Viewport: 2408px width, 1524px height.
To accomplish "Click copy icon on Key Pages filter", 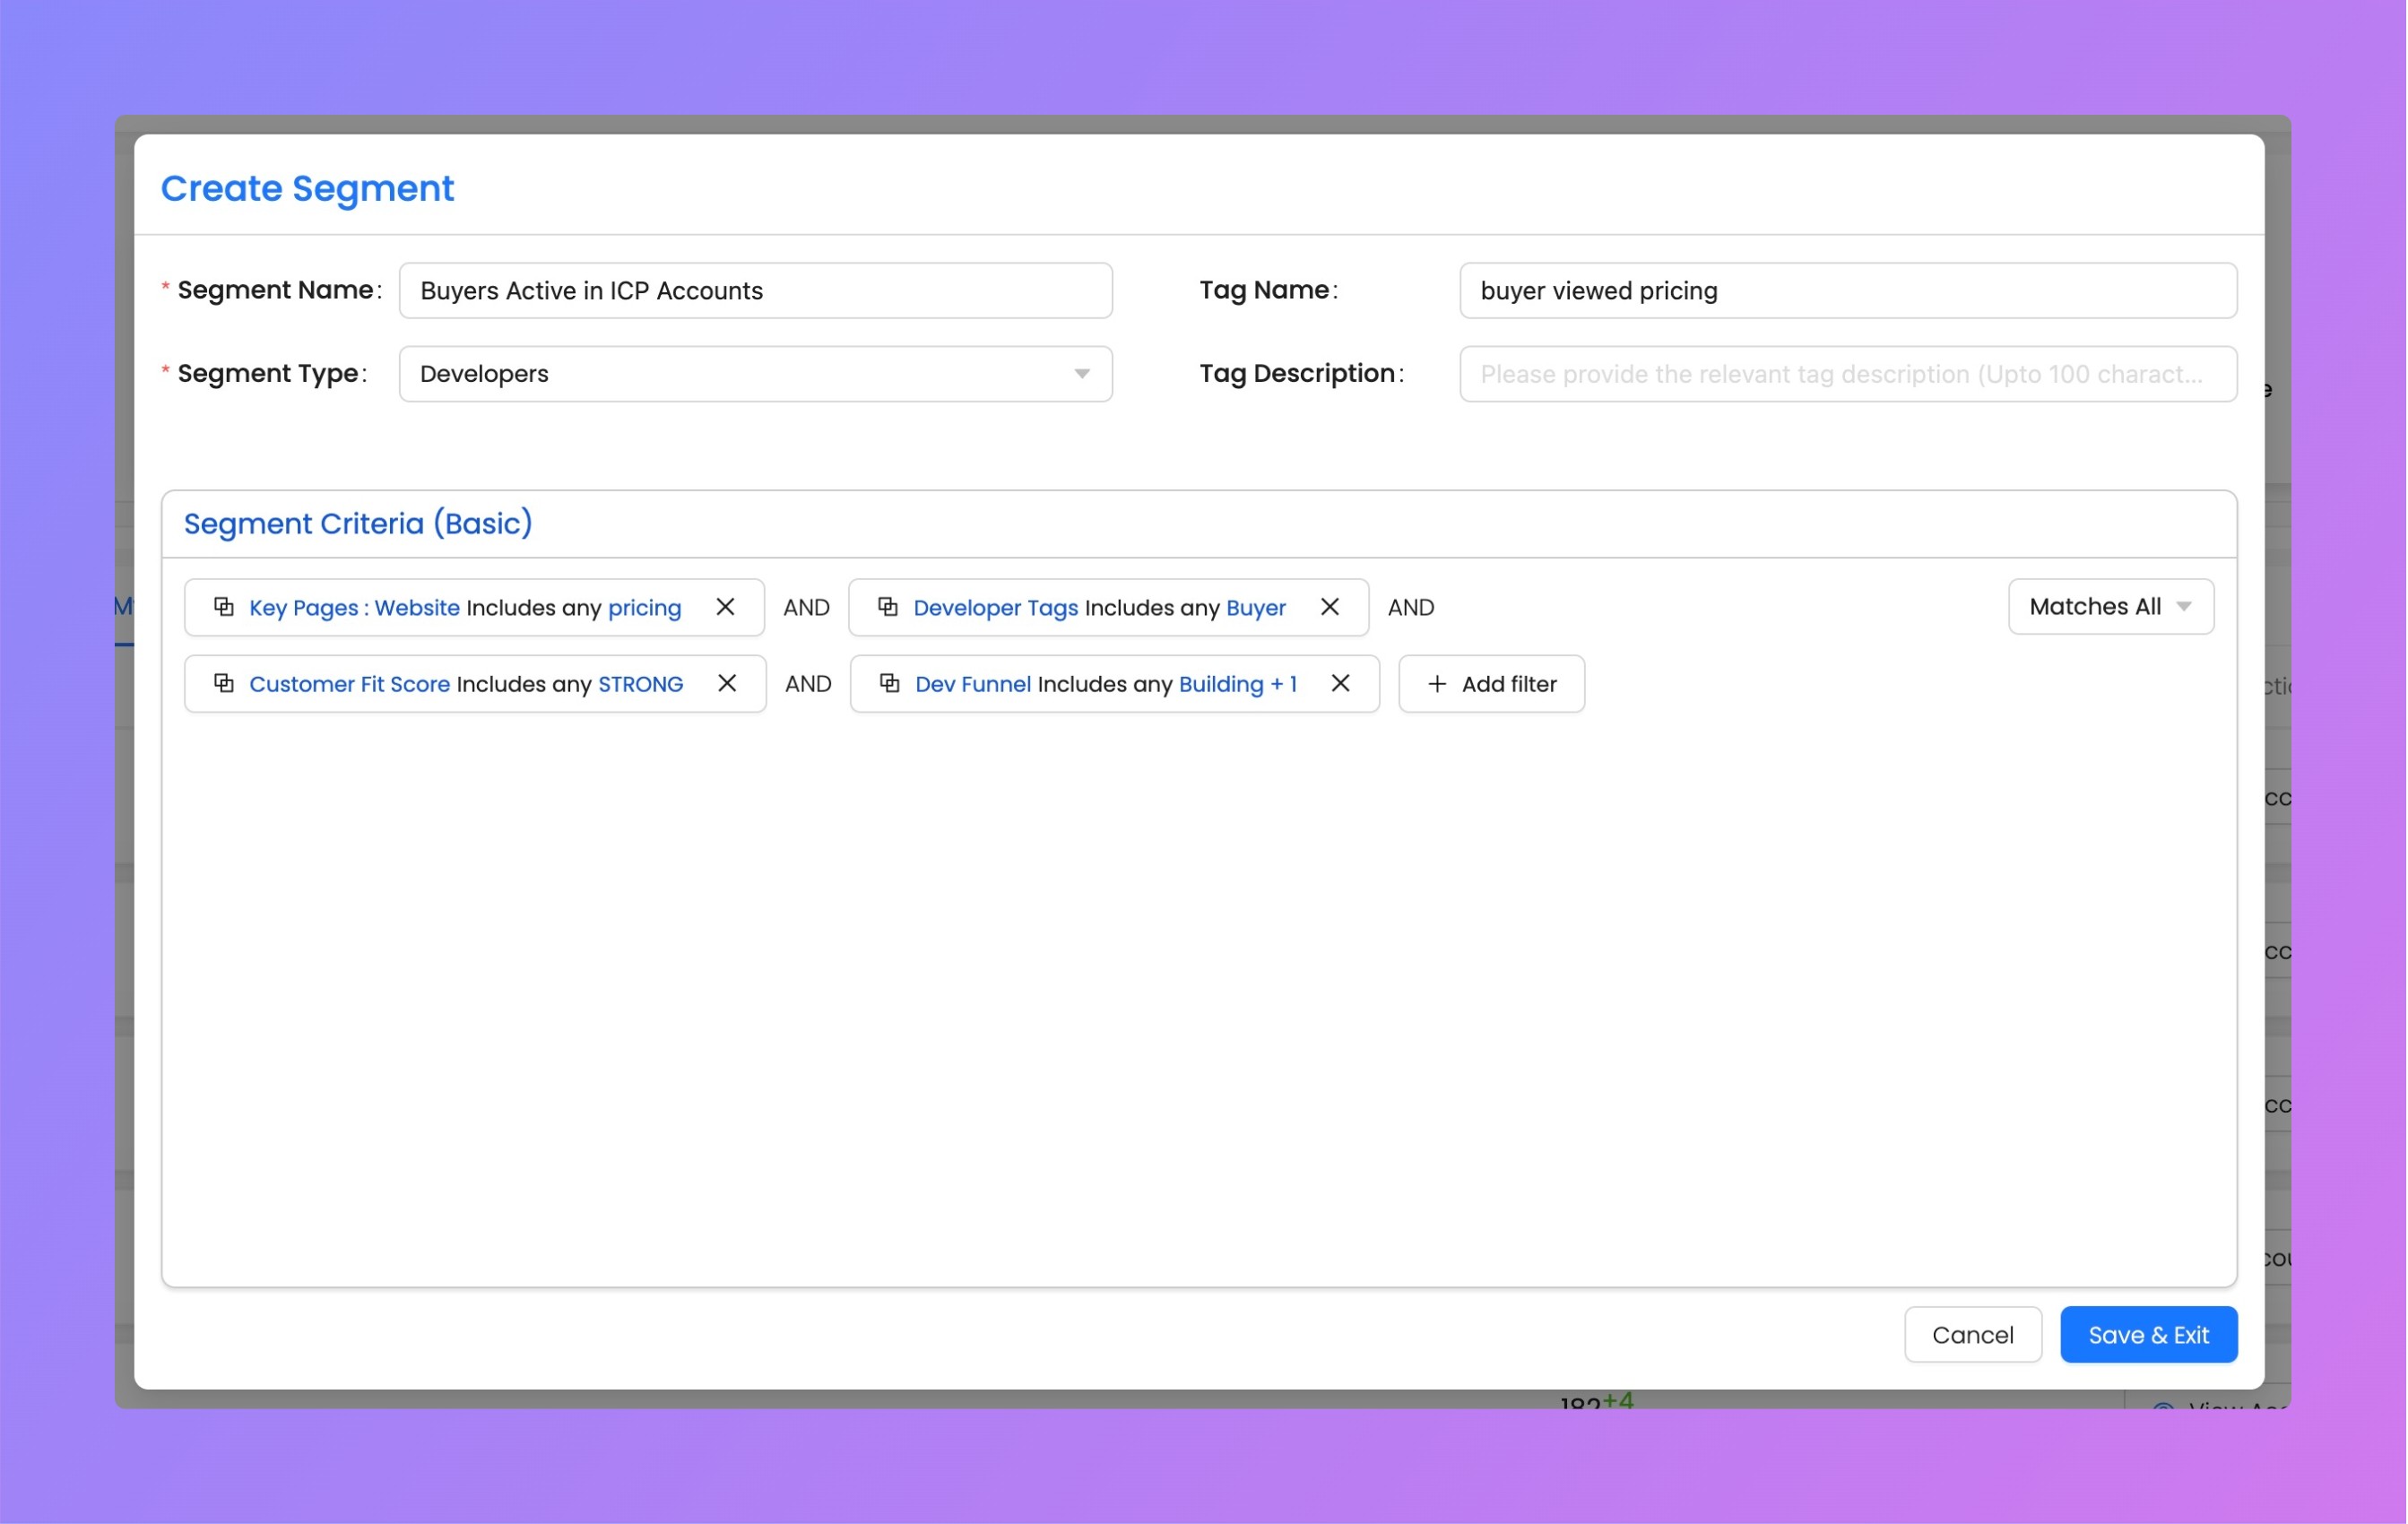I will (x=224, y=607).
